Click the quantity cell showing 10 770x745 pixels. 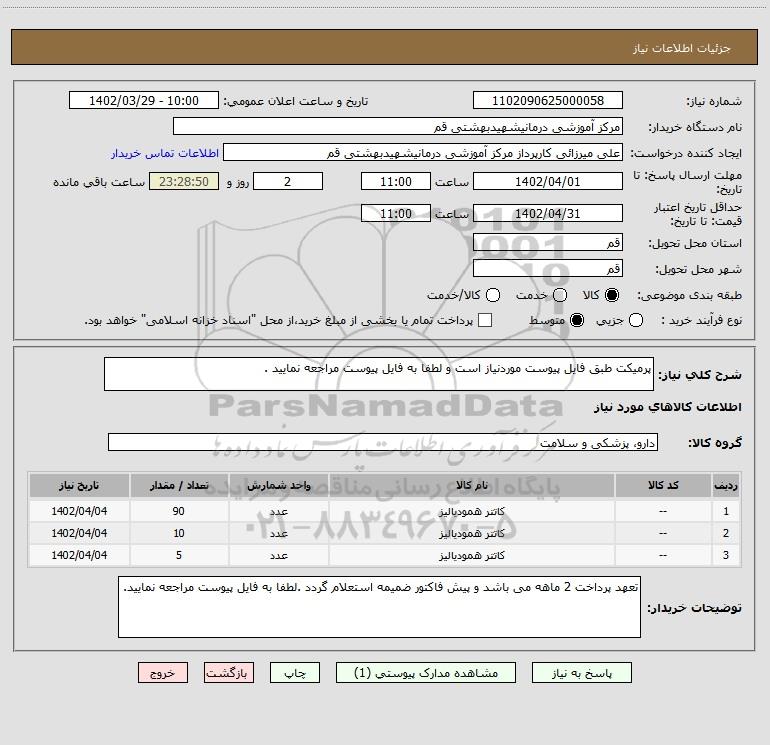coord(179,533)
